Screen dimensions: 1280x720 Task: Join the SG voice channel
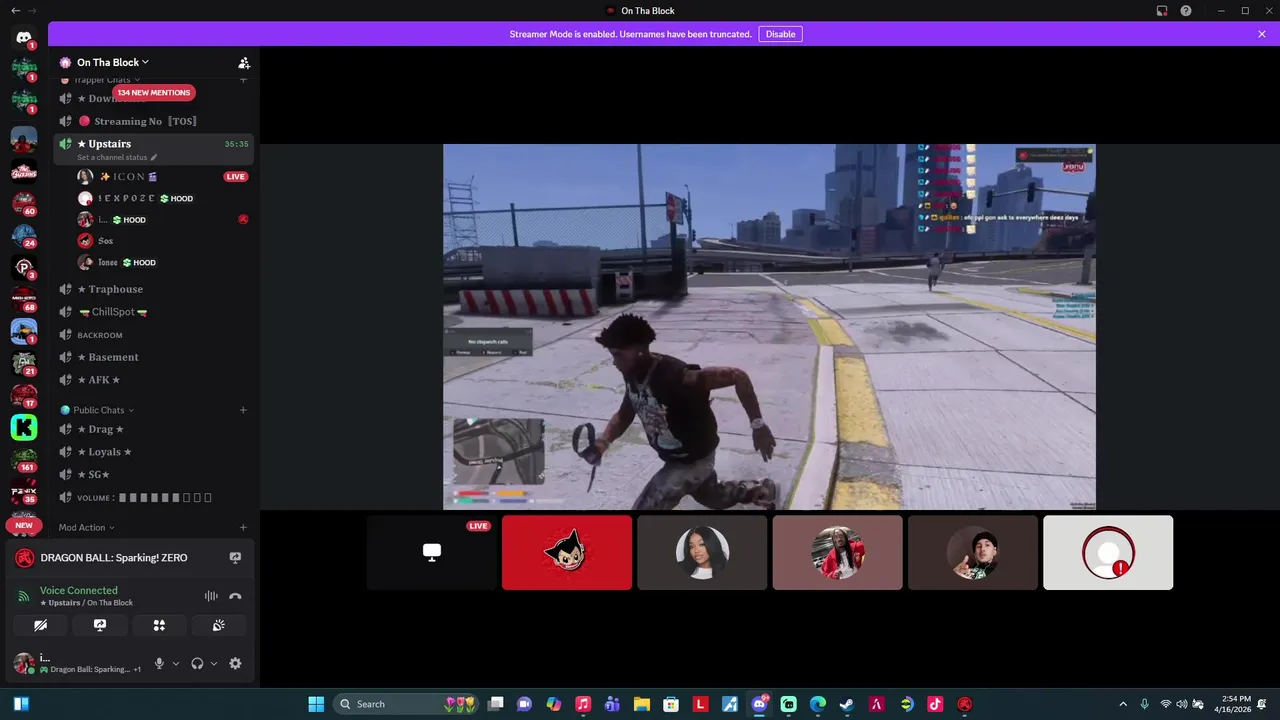(x=153, y=474)
